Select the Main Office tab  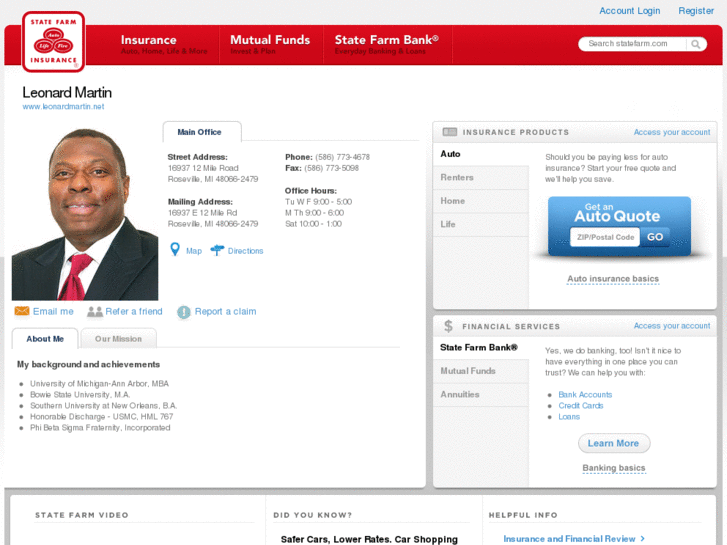202,132
